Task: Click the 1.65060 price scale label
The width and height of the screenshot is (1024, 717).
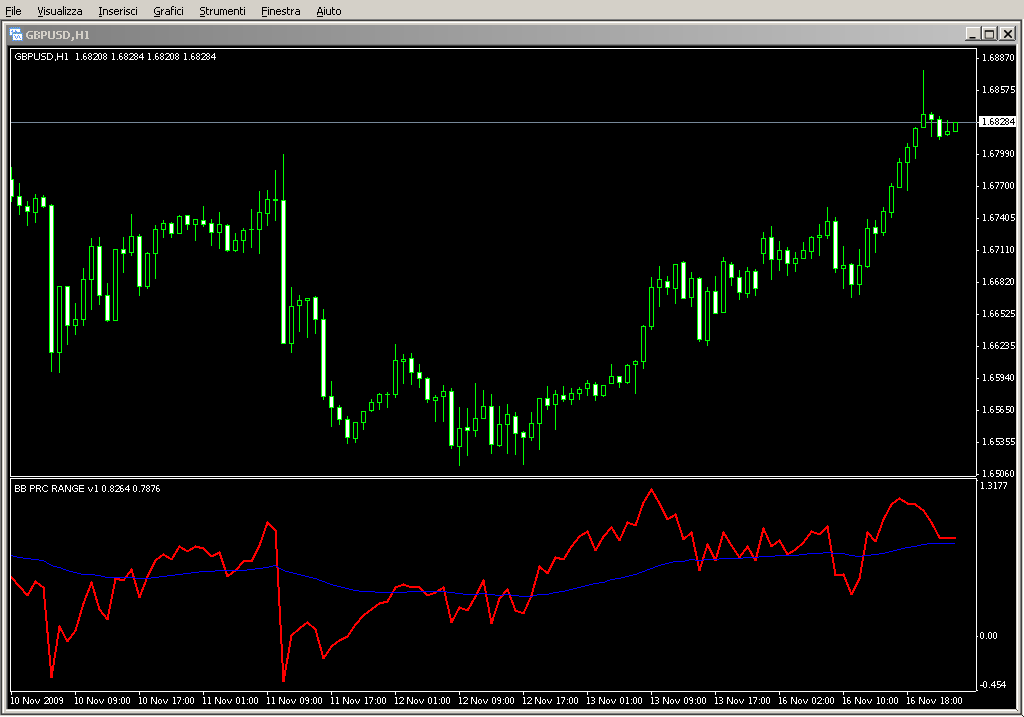Action: coord(999,473)
